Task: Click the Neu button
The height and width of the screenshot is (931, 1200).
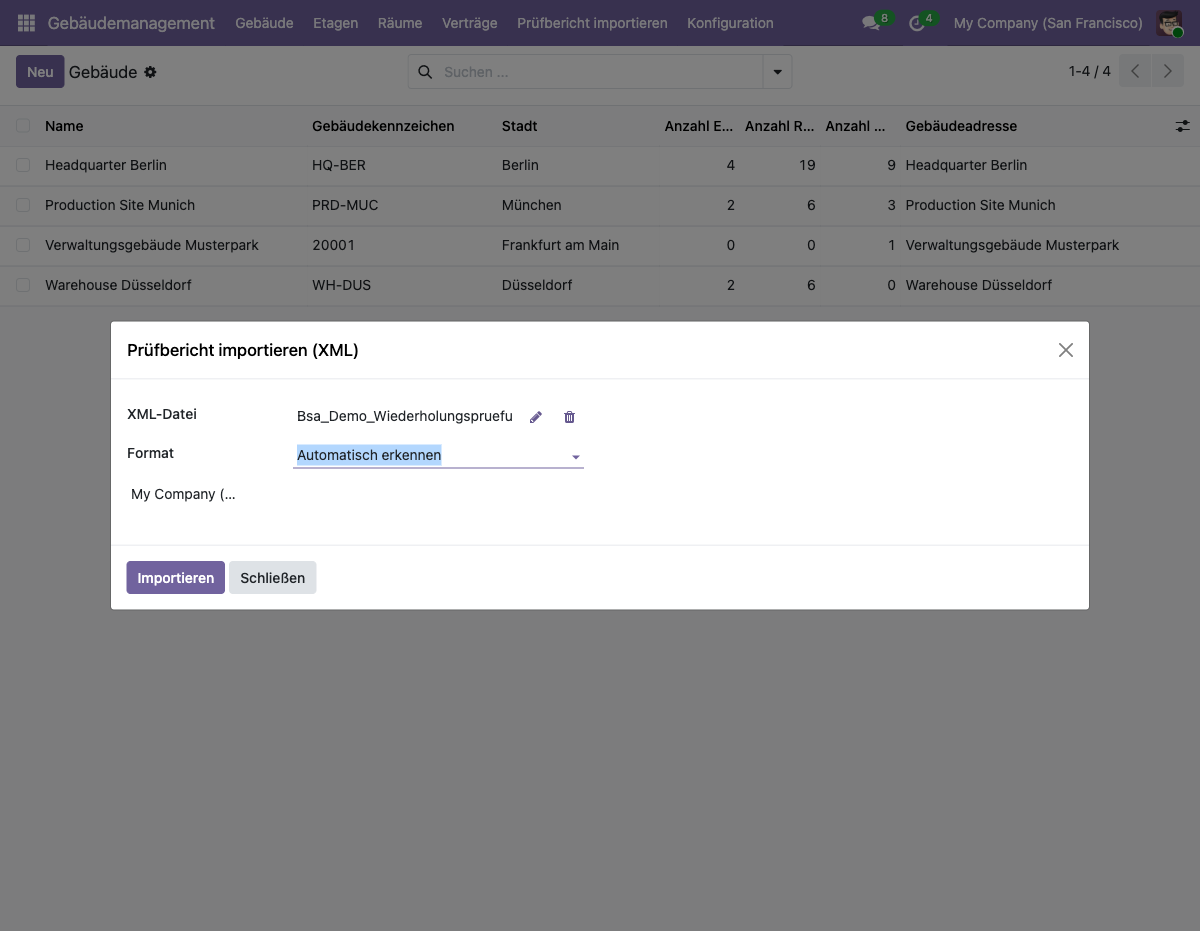Action: (40, 72)
